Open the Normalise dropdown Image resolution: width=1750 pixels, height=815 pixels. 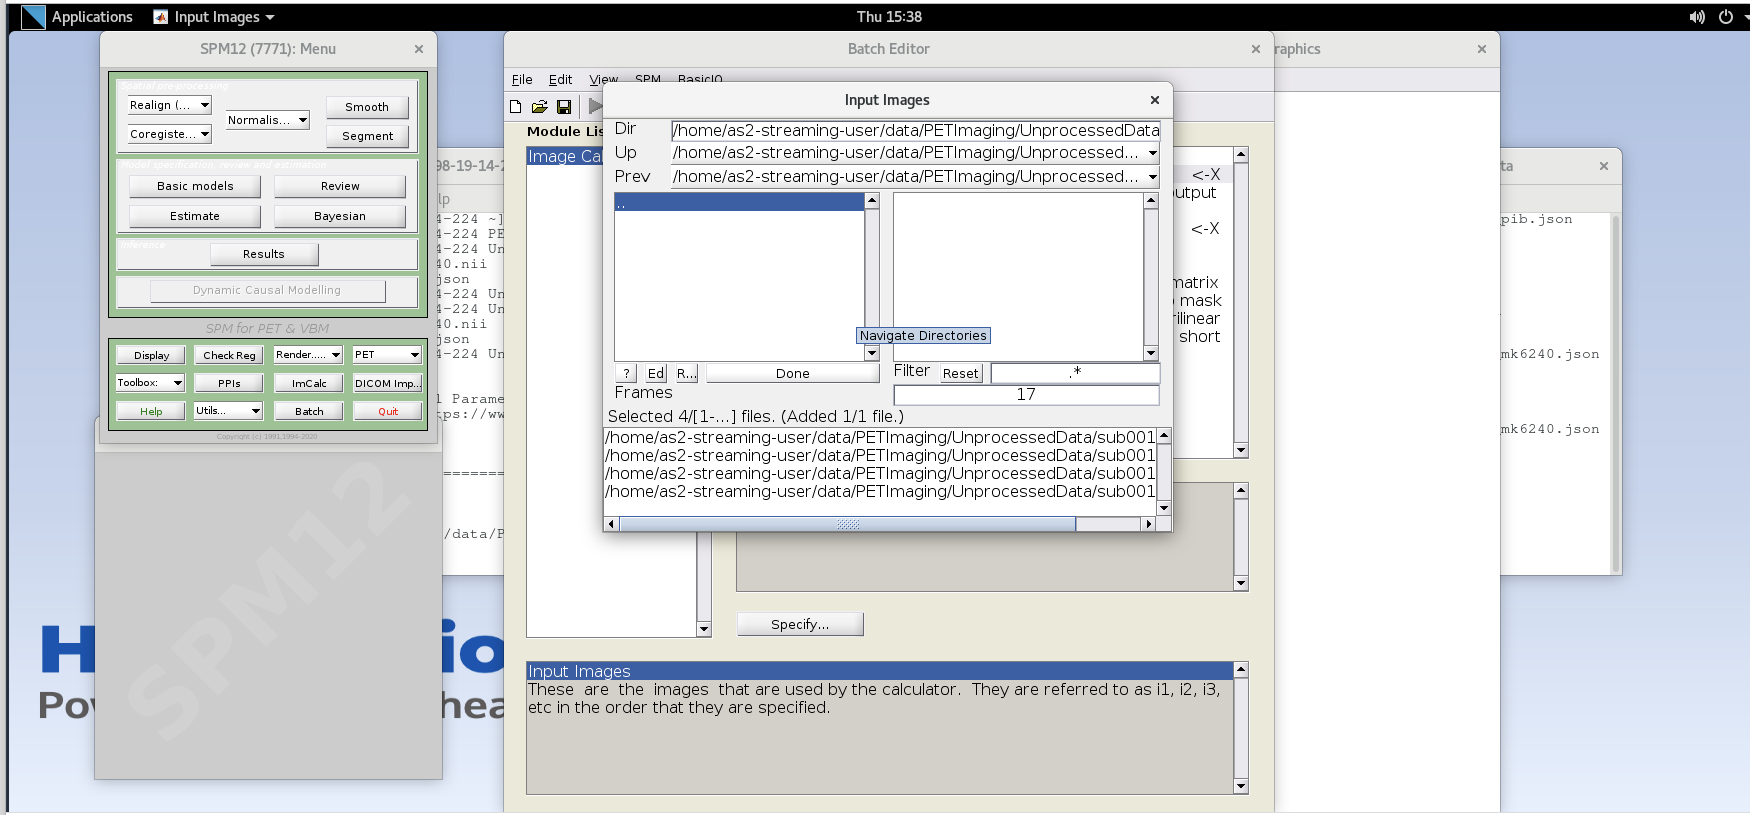pos(267,120)
